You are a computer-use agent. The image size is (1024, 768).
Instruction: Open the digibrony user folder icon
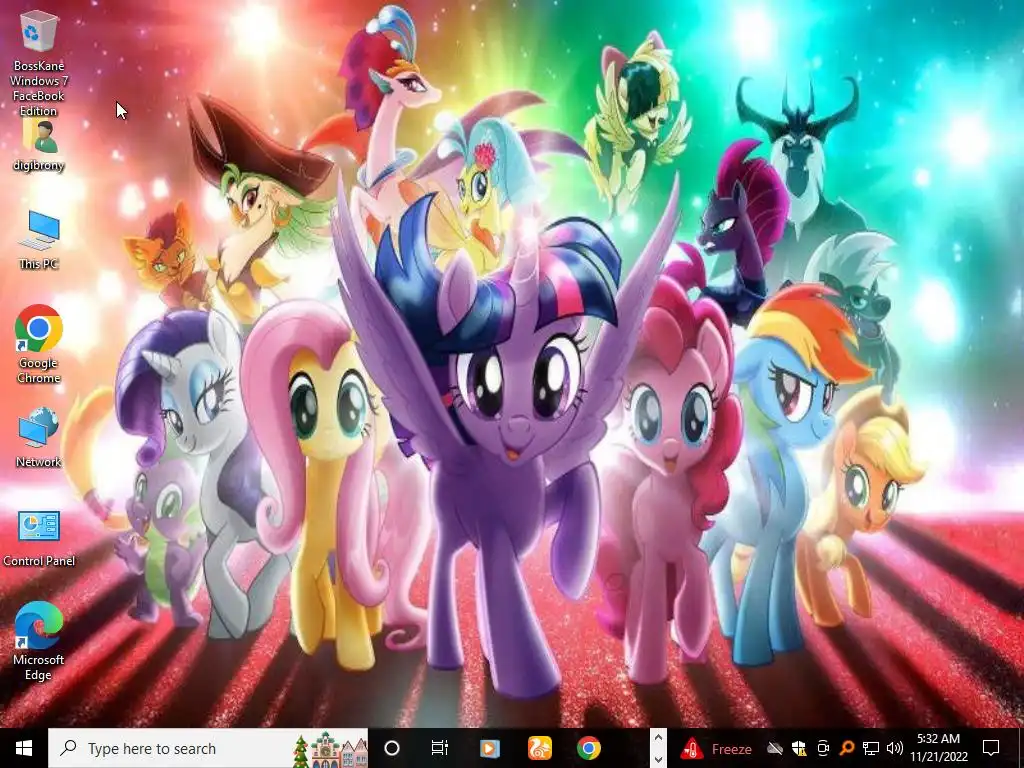[x=39, y=145]
